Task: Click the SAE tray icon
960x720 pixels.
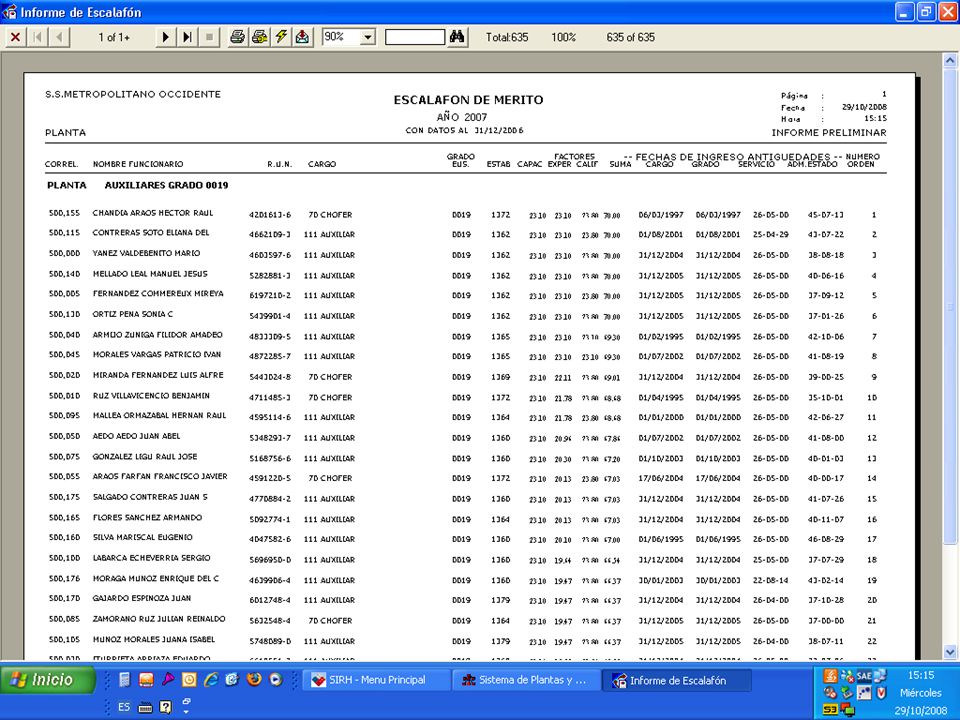Action: (x=863, y=676)
